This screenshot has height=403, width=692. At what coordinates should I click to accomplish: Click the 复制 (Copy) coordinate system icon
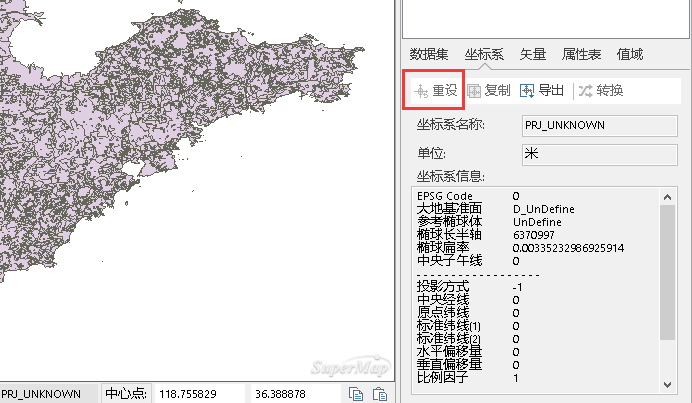pyautogui.click(x=474, y=91)
